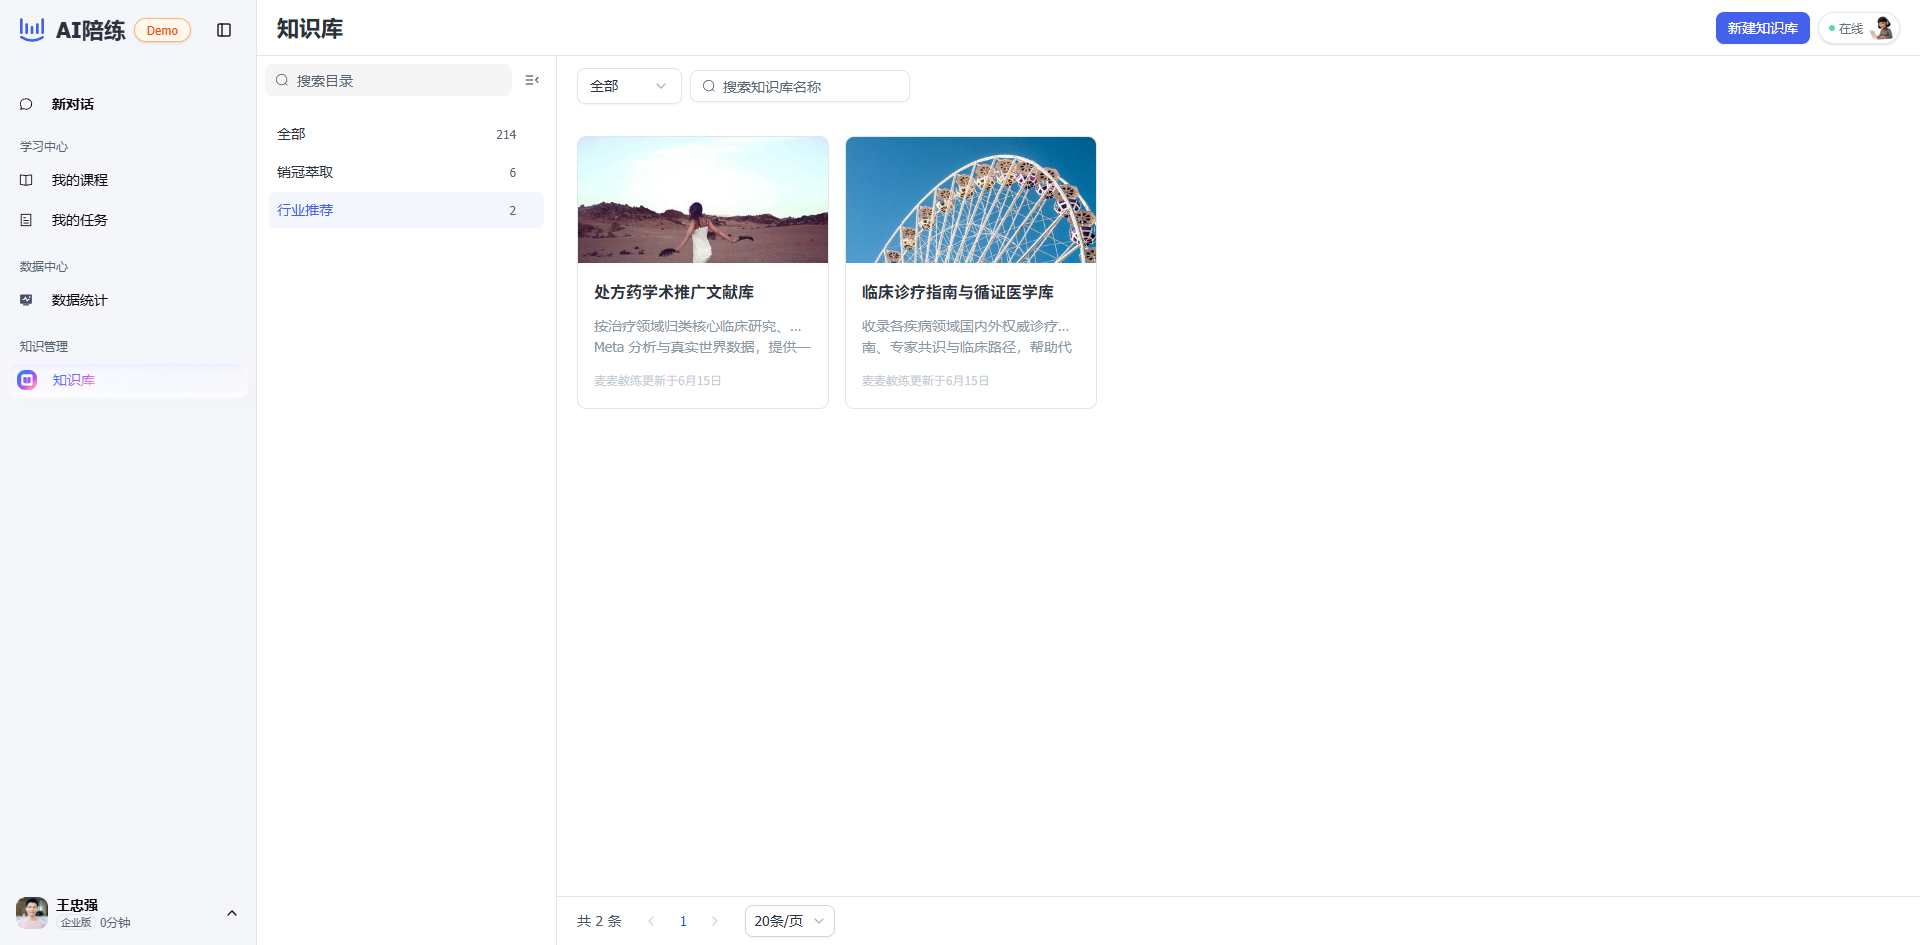Go to next page arrow
This screenshot has width=1920, height=945.
[x=715, y=921]
